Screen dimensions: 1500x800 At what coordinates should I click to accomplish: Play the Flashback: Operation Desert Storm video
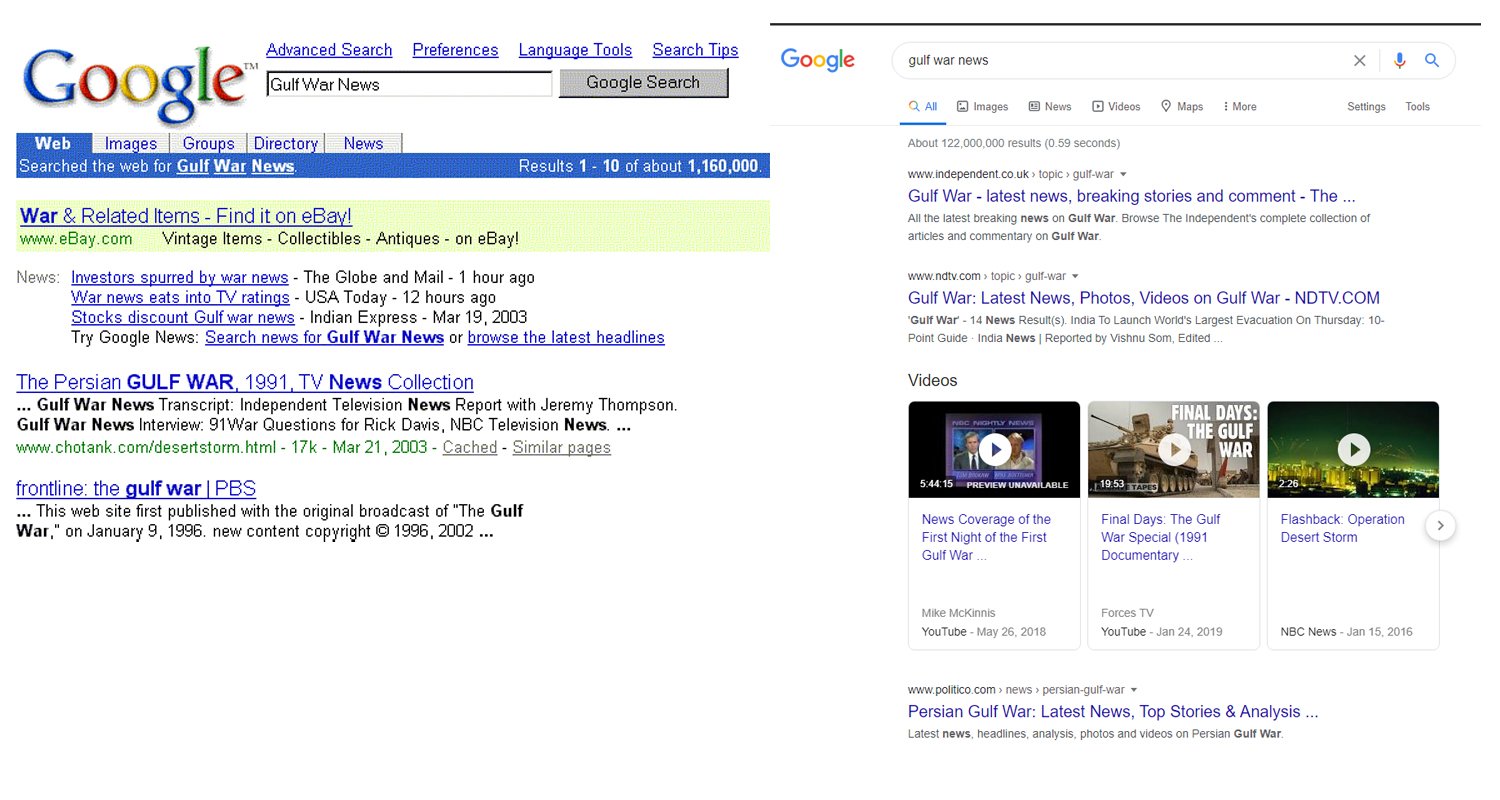1353,449
